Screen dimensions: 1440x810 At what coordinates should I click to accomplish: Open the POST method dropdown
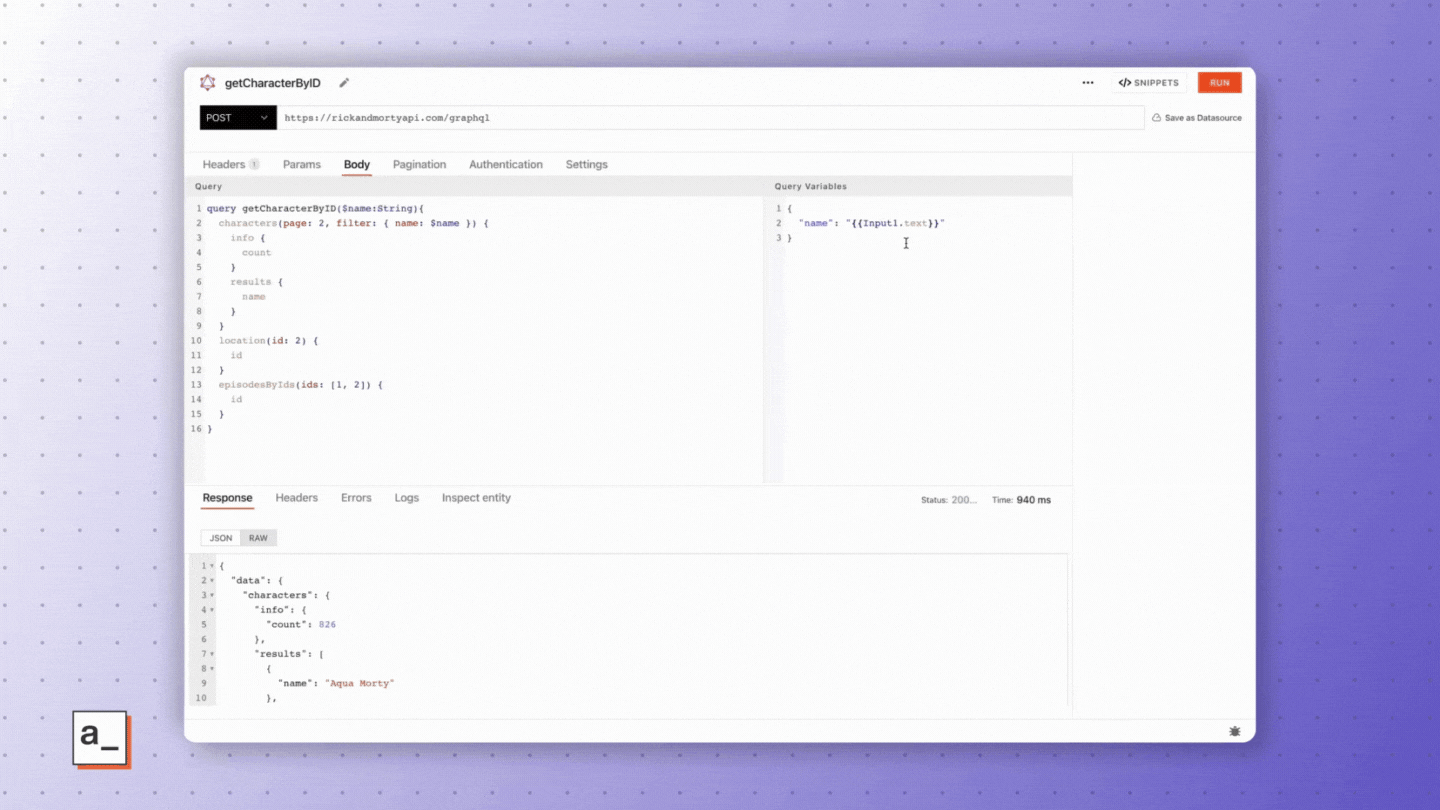[238, 118]
